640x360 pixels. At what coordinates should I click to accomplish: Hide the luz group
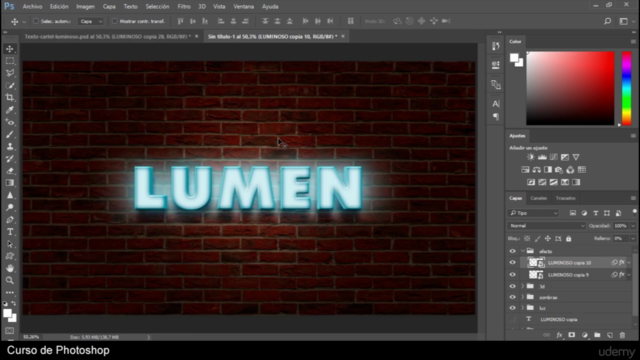coord(513,308)
